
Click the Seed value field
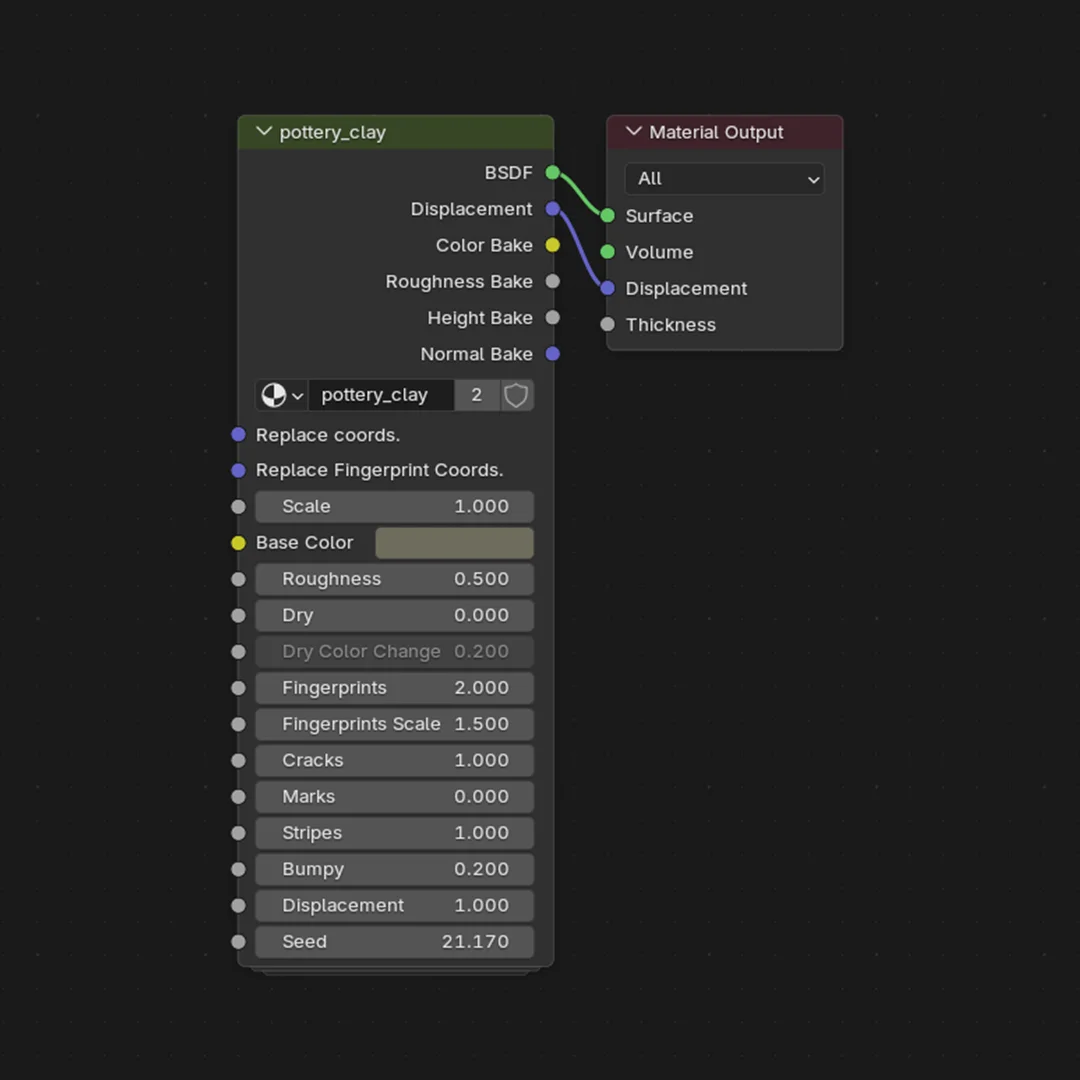click(394, 941)
